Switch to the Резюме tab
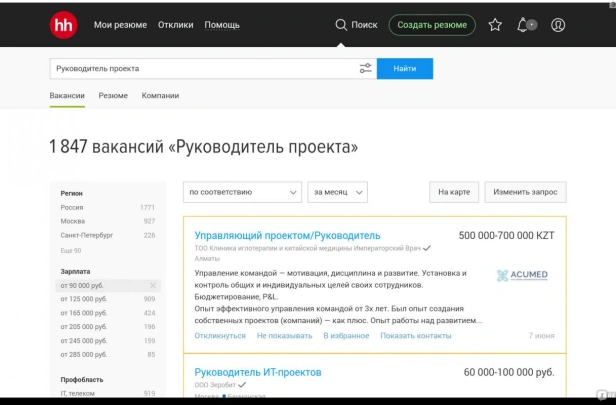The width and height of the screenshot is (616, 405). click(113, 95)
